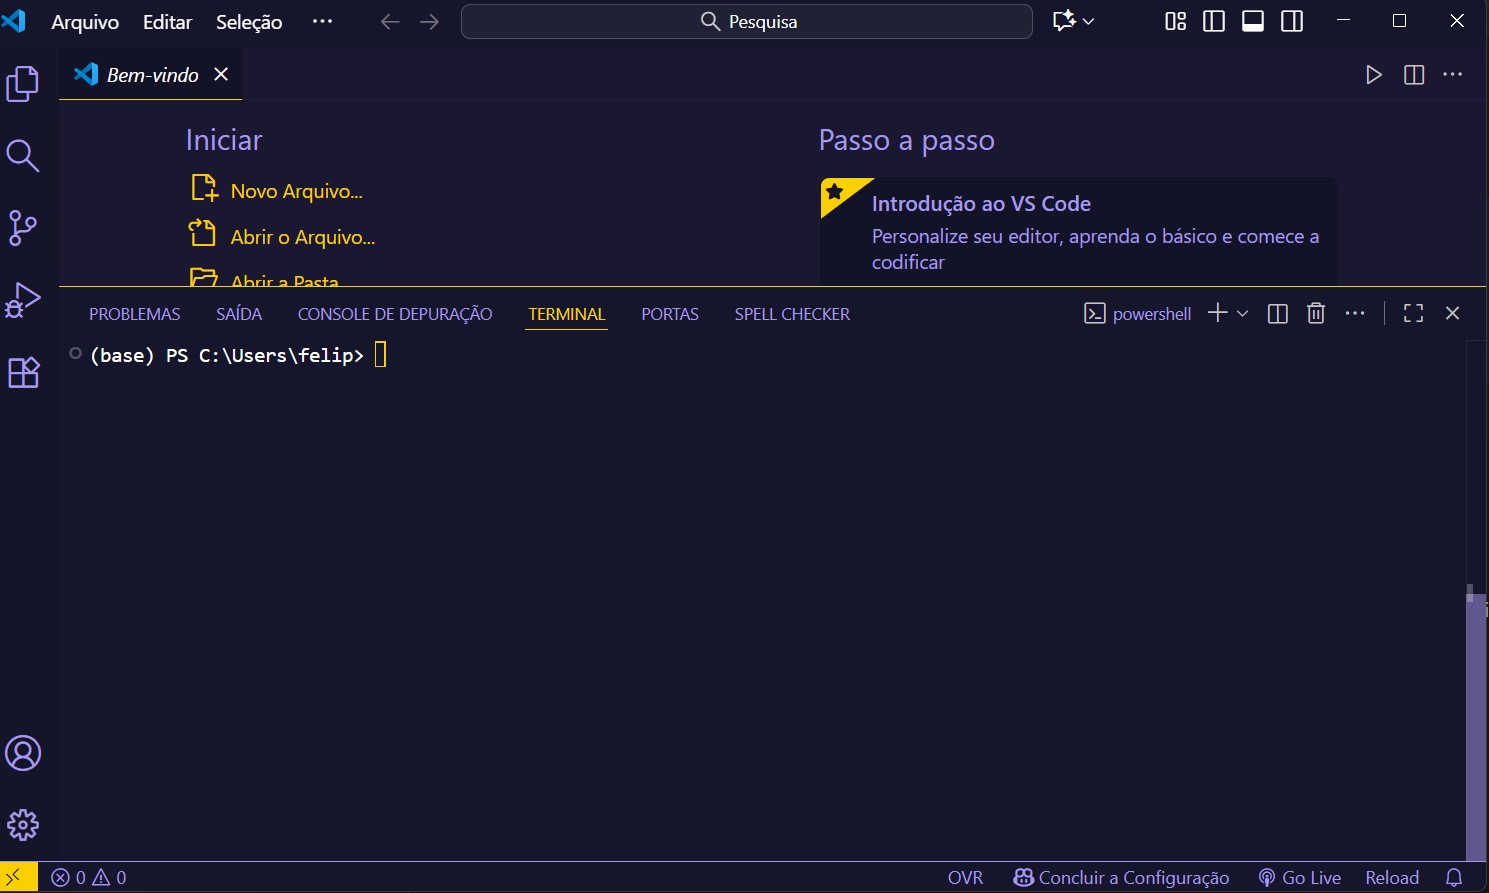The image size is (1489, 893).
Task: Toggle the primary sidebar layout control
Action: coord(1213,20)
